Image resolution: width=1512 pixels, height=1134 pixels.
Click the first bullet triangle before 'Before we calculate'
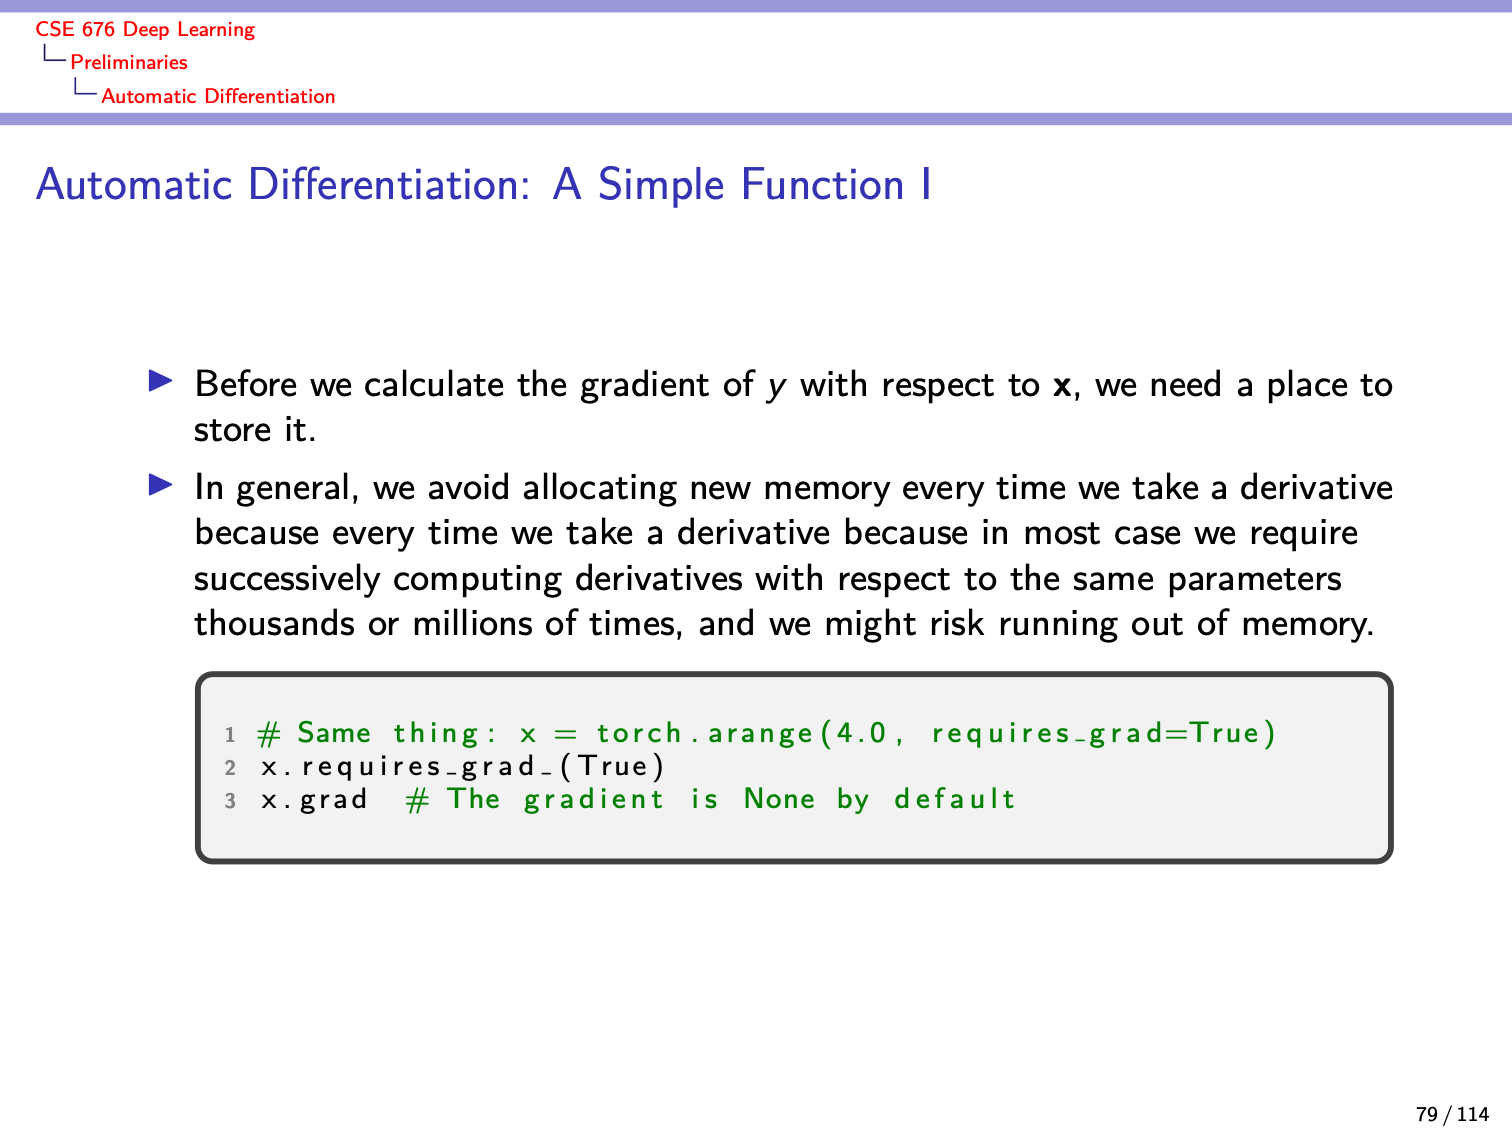coord(160,380)
